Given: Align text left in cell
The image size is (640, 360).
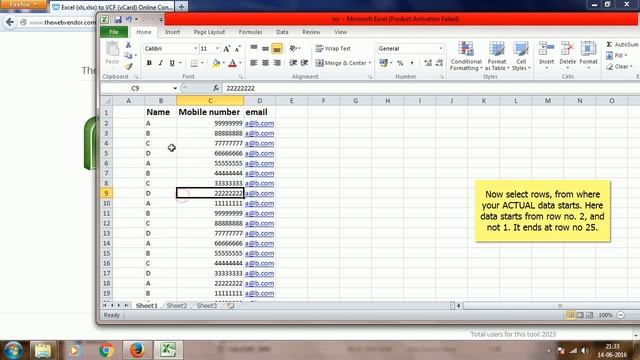Looking at the screenshot, I should click(x=253, y=63).
